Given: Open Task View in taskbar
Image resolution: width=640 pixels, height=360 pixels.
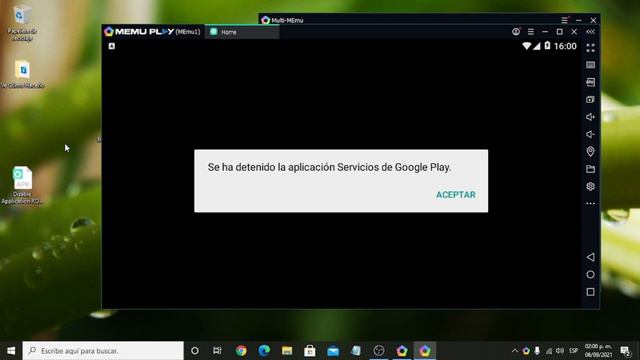Looking at the screenshot, I should point(217,351).
